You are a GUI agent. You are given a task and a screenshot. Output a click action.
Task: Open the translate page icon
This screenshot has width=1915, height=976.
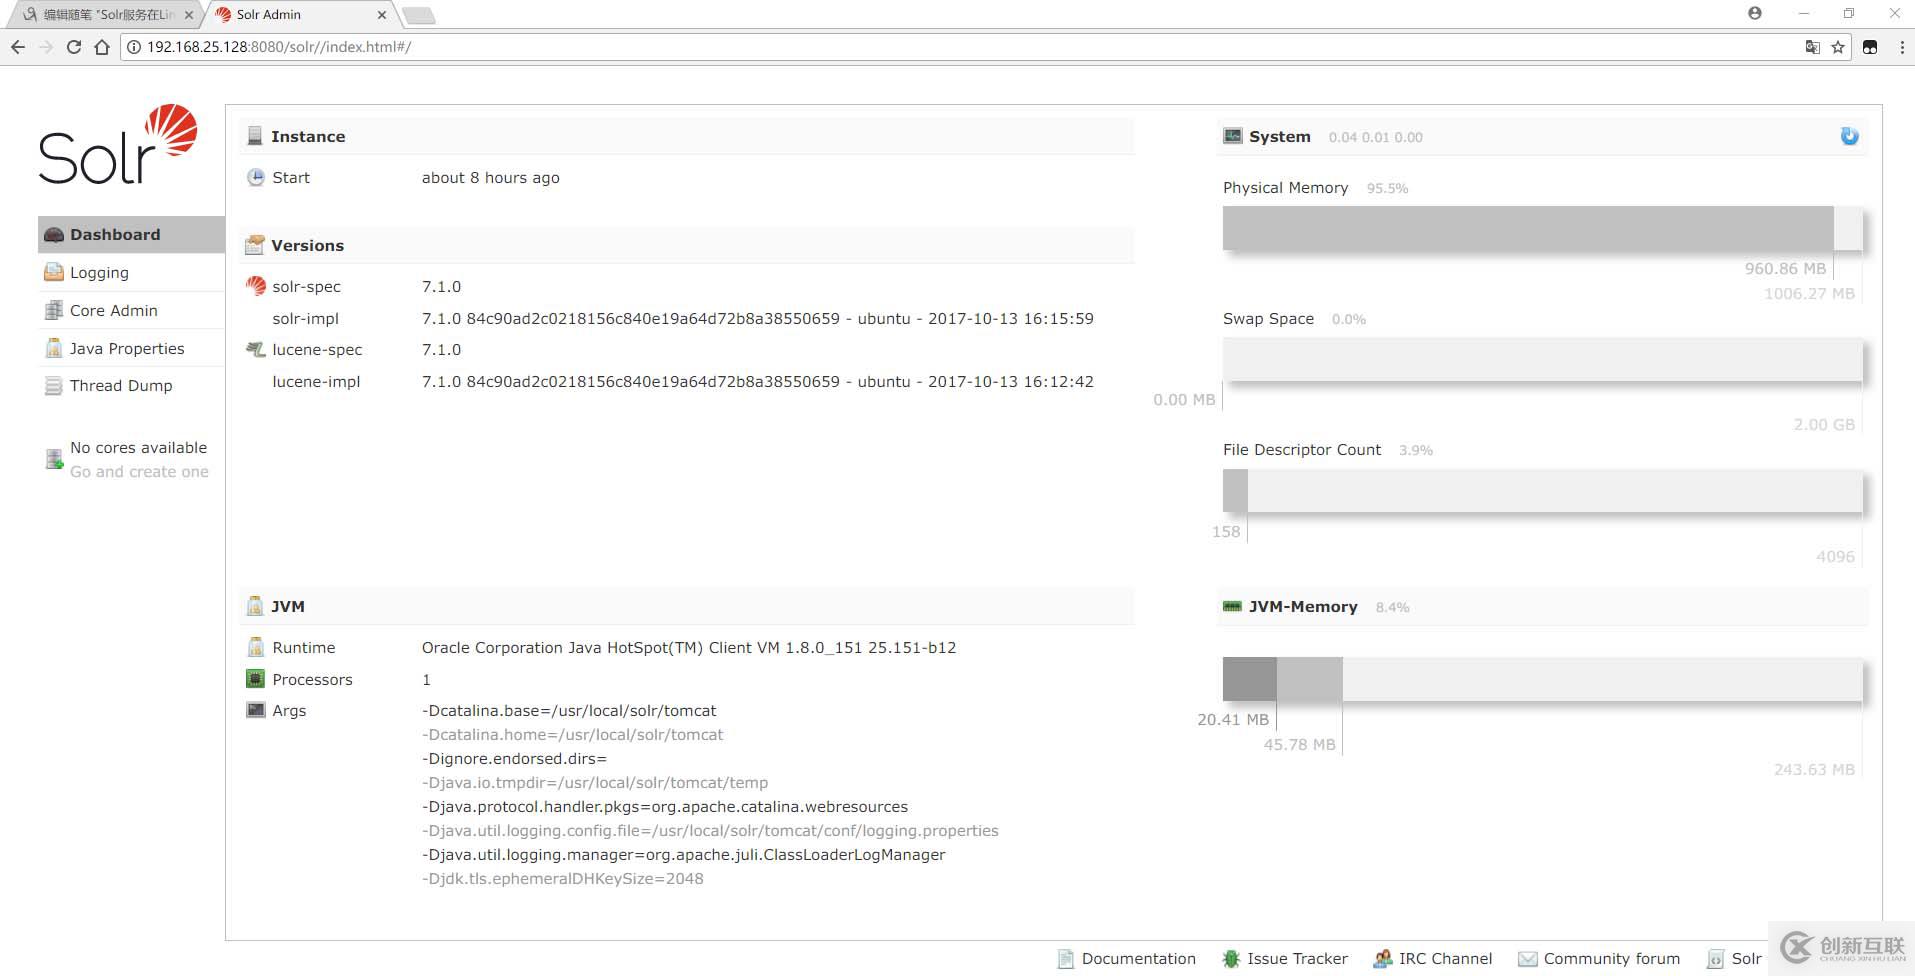pos(1812,47)
